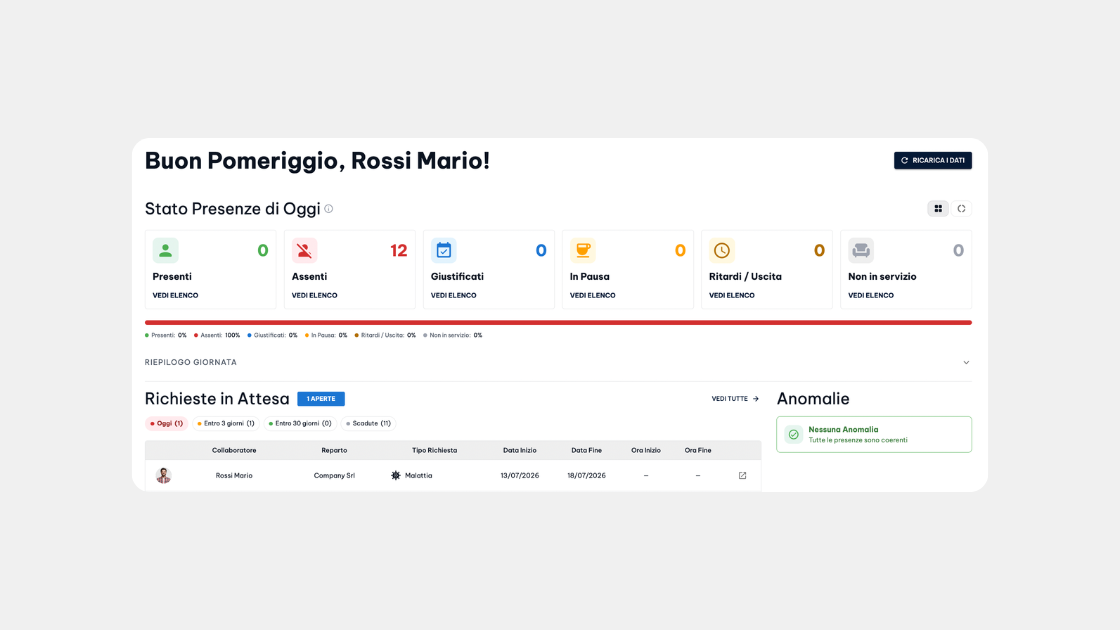Click the red attendance progress bar
Image resolution: width=1120 pixels, height=630 pixels.
tap(558, 322)
